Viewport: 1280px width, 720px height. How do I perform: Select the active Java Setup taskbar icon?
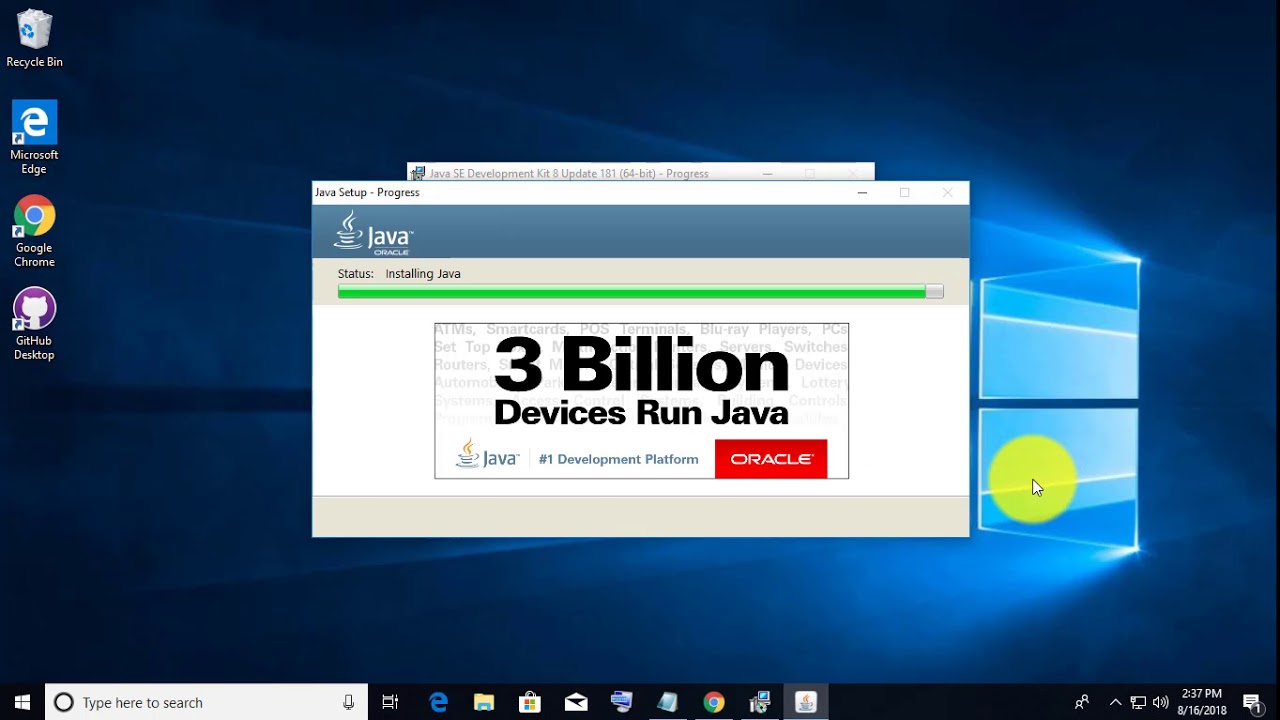806,702
